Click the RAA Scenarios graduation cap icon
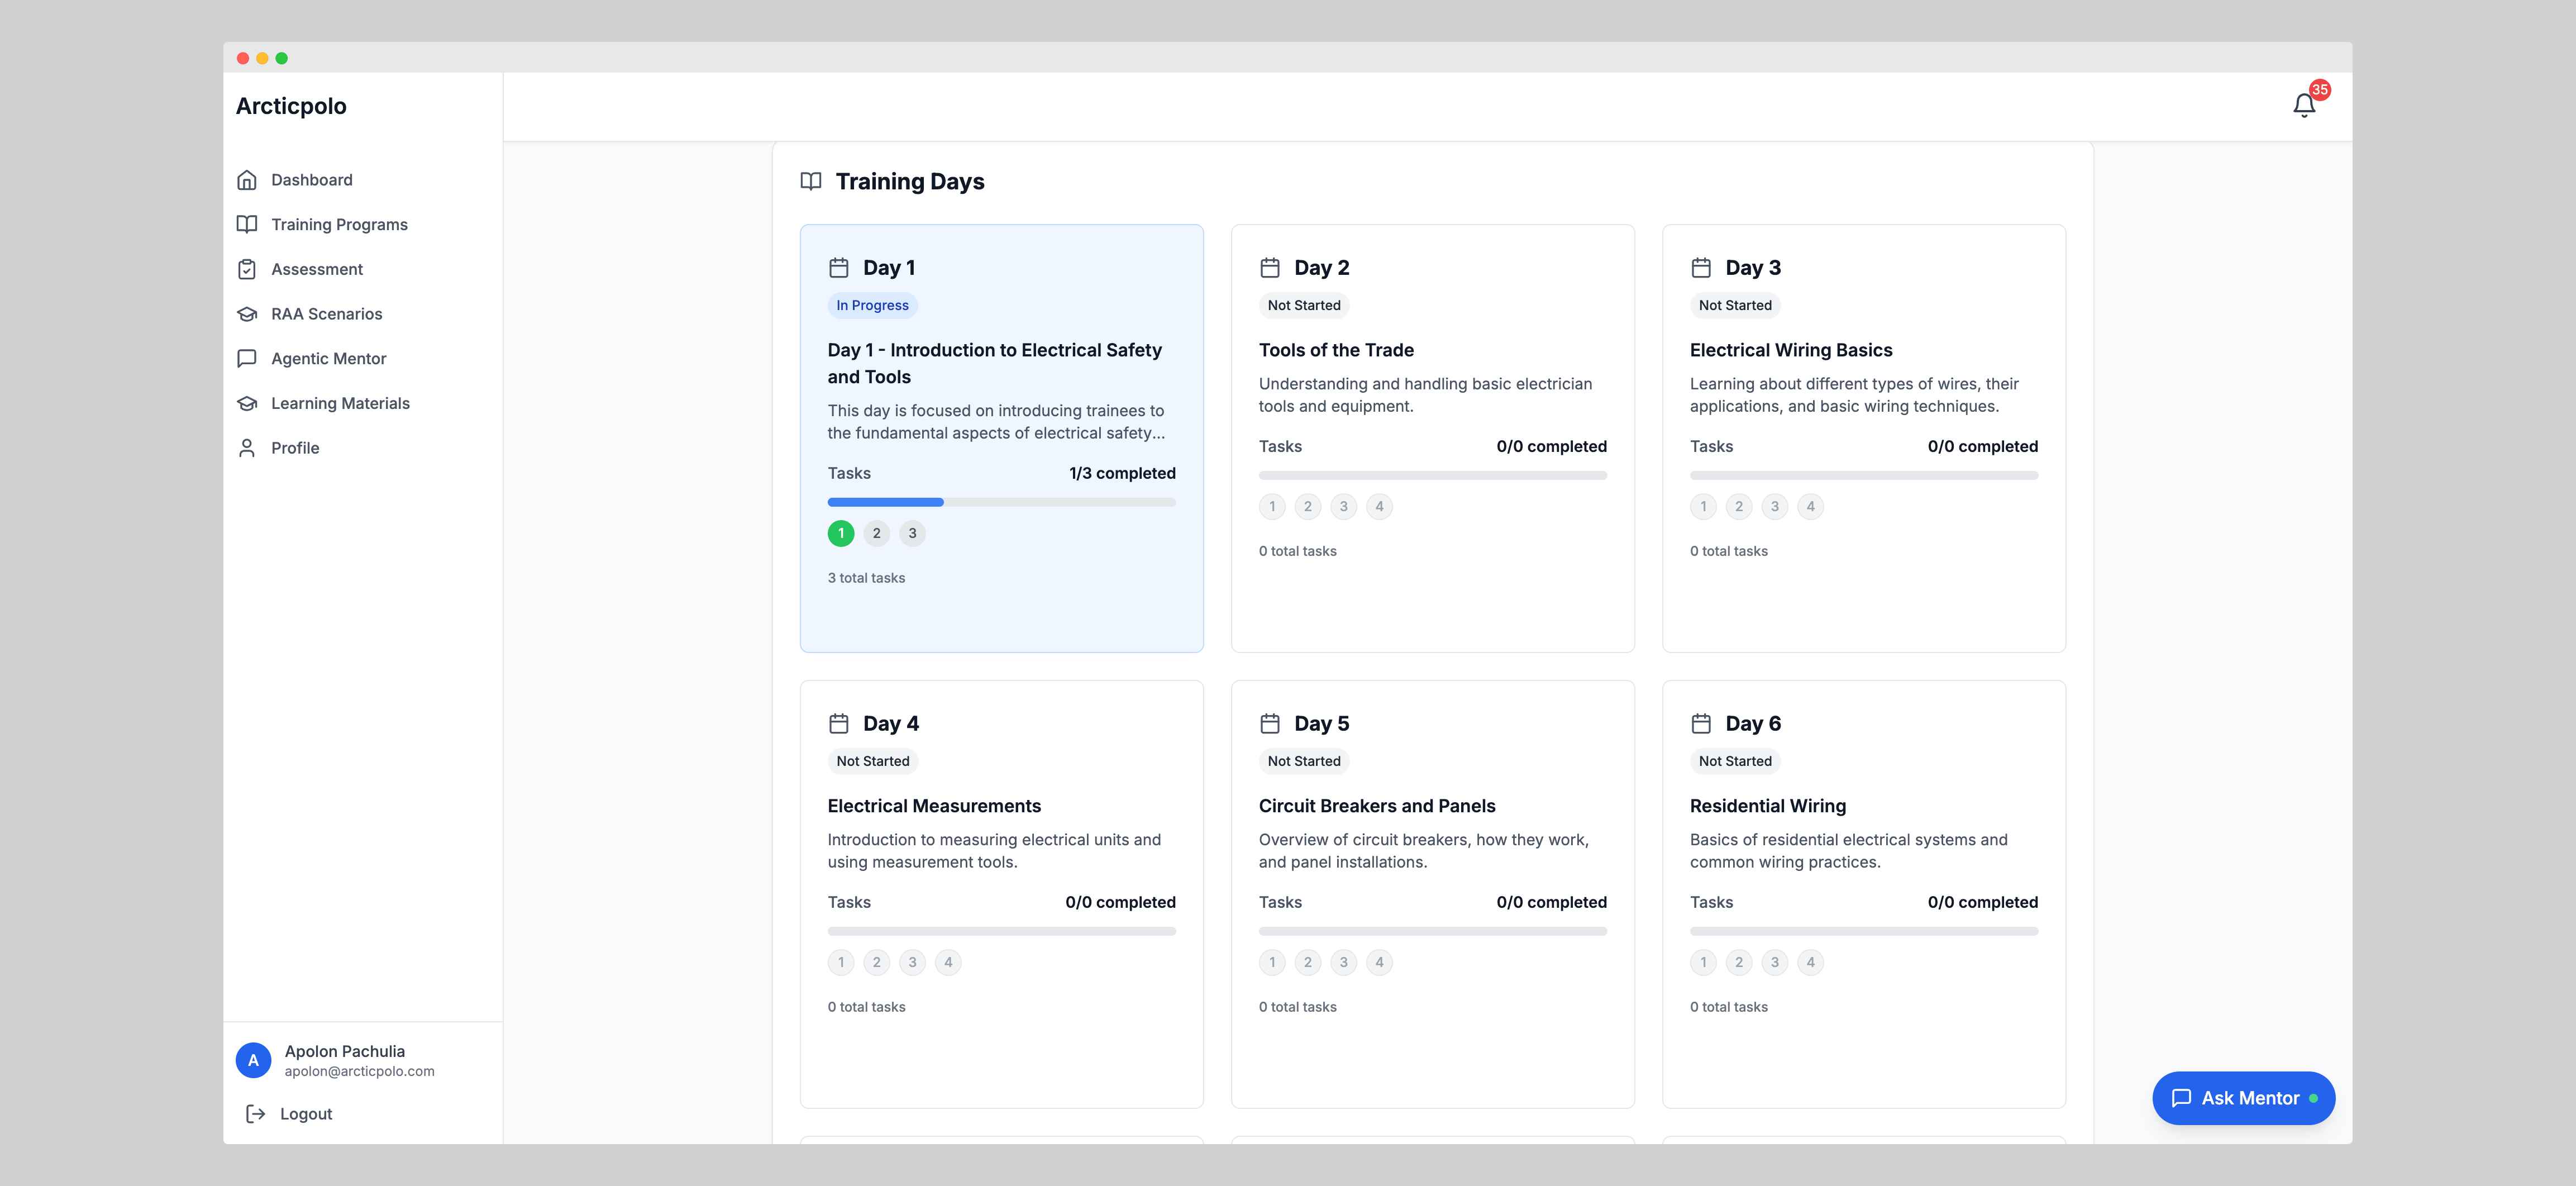The image size is (2576, 1186). [247, 314]
